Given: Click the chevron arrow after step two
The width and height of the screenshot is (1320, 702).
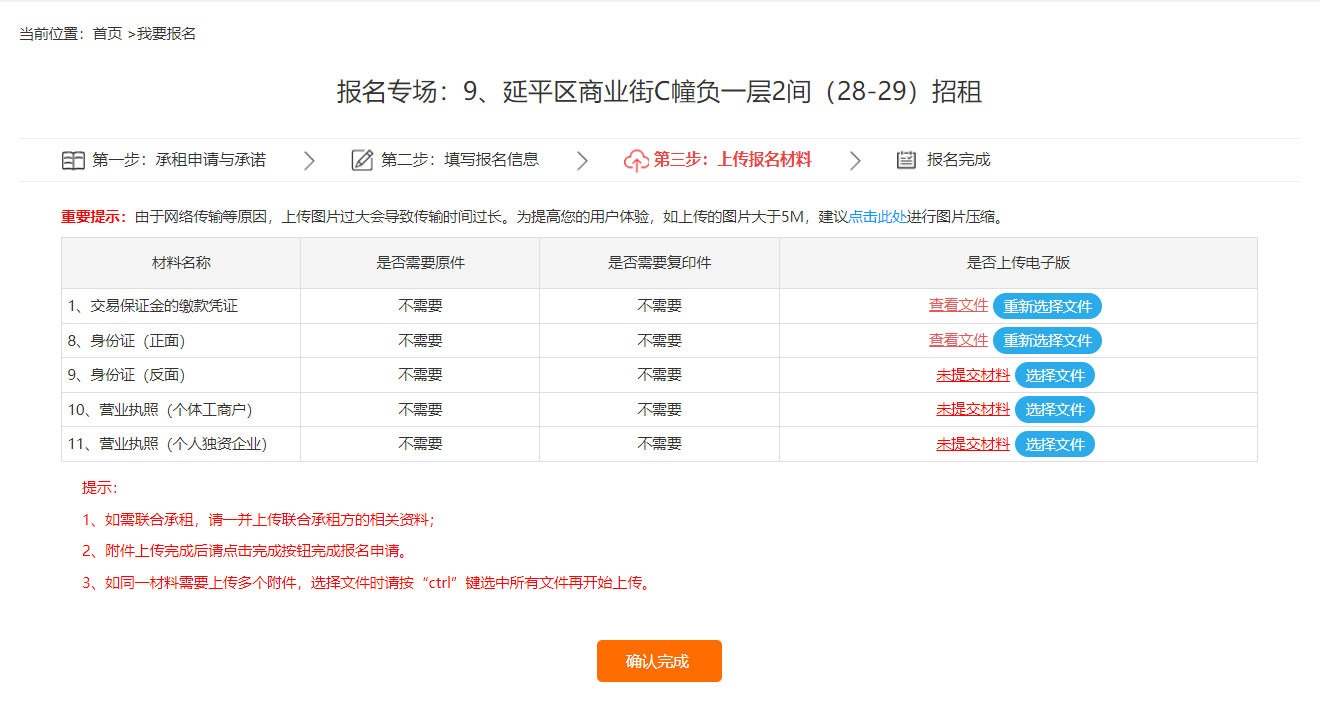Looking at the screenshot, I should coord(582,161).
